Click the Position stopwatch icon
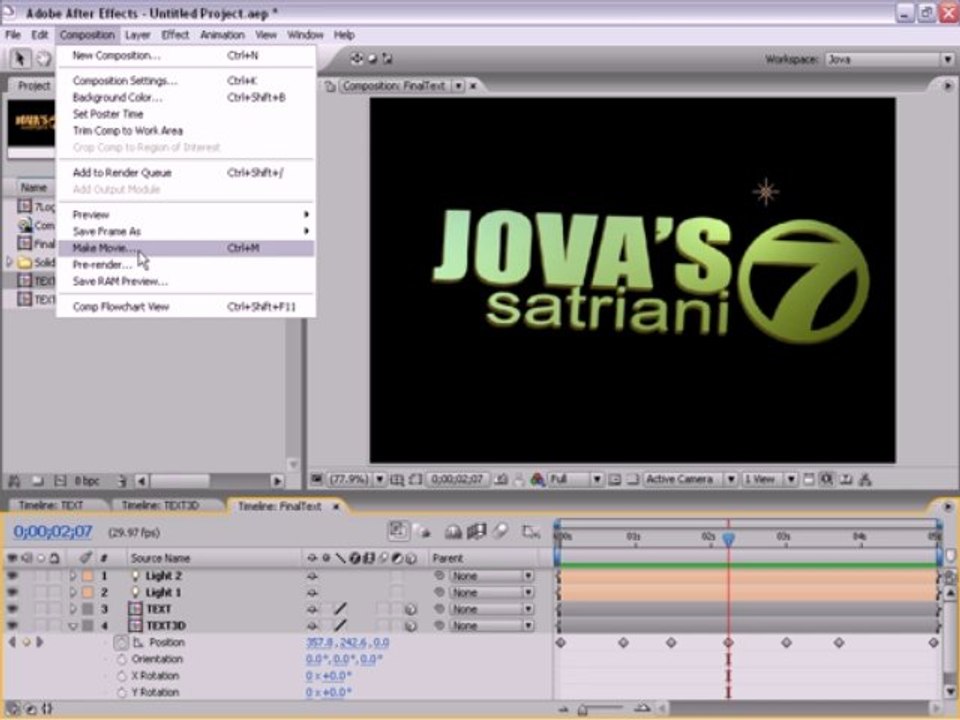The image size is (960, 720). (x=121, y=642)
